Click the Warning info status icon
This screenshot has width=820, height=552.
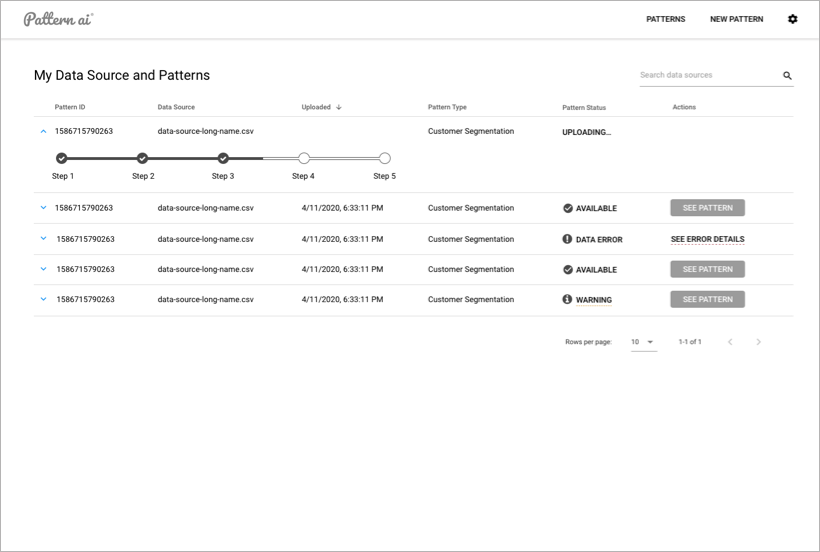tap(567, 299)
